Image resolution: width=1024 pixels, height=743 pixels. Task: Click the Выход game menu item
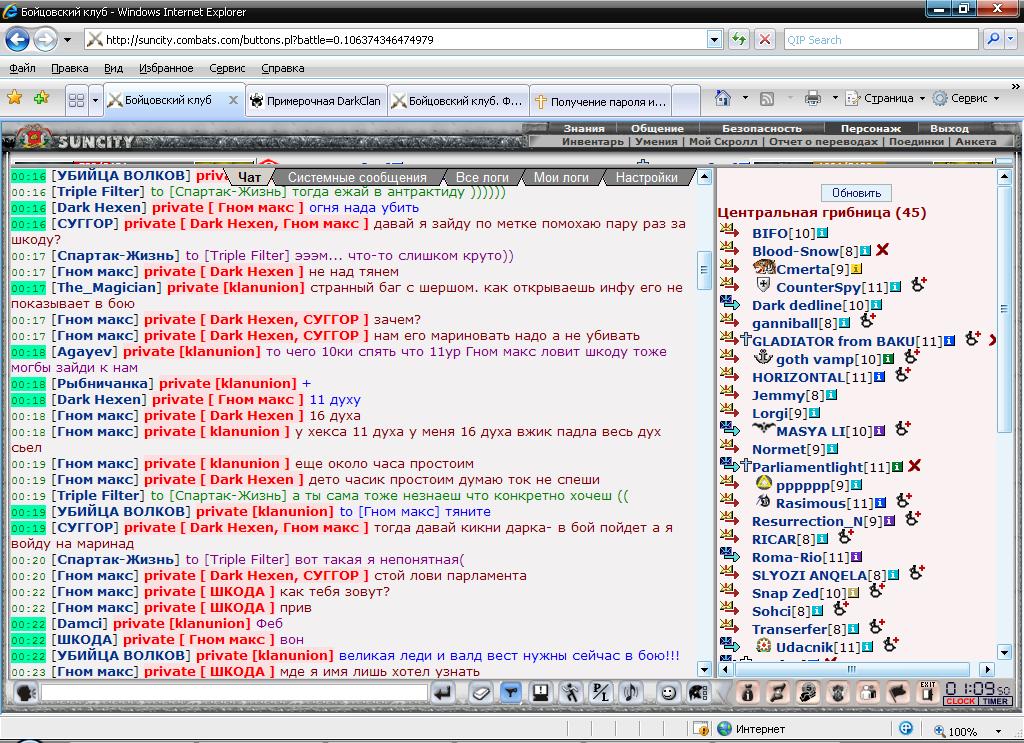(x=949, y=129)
